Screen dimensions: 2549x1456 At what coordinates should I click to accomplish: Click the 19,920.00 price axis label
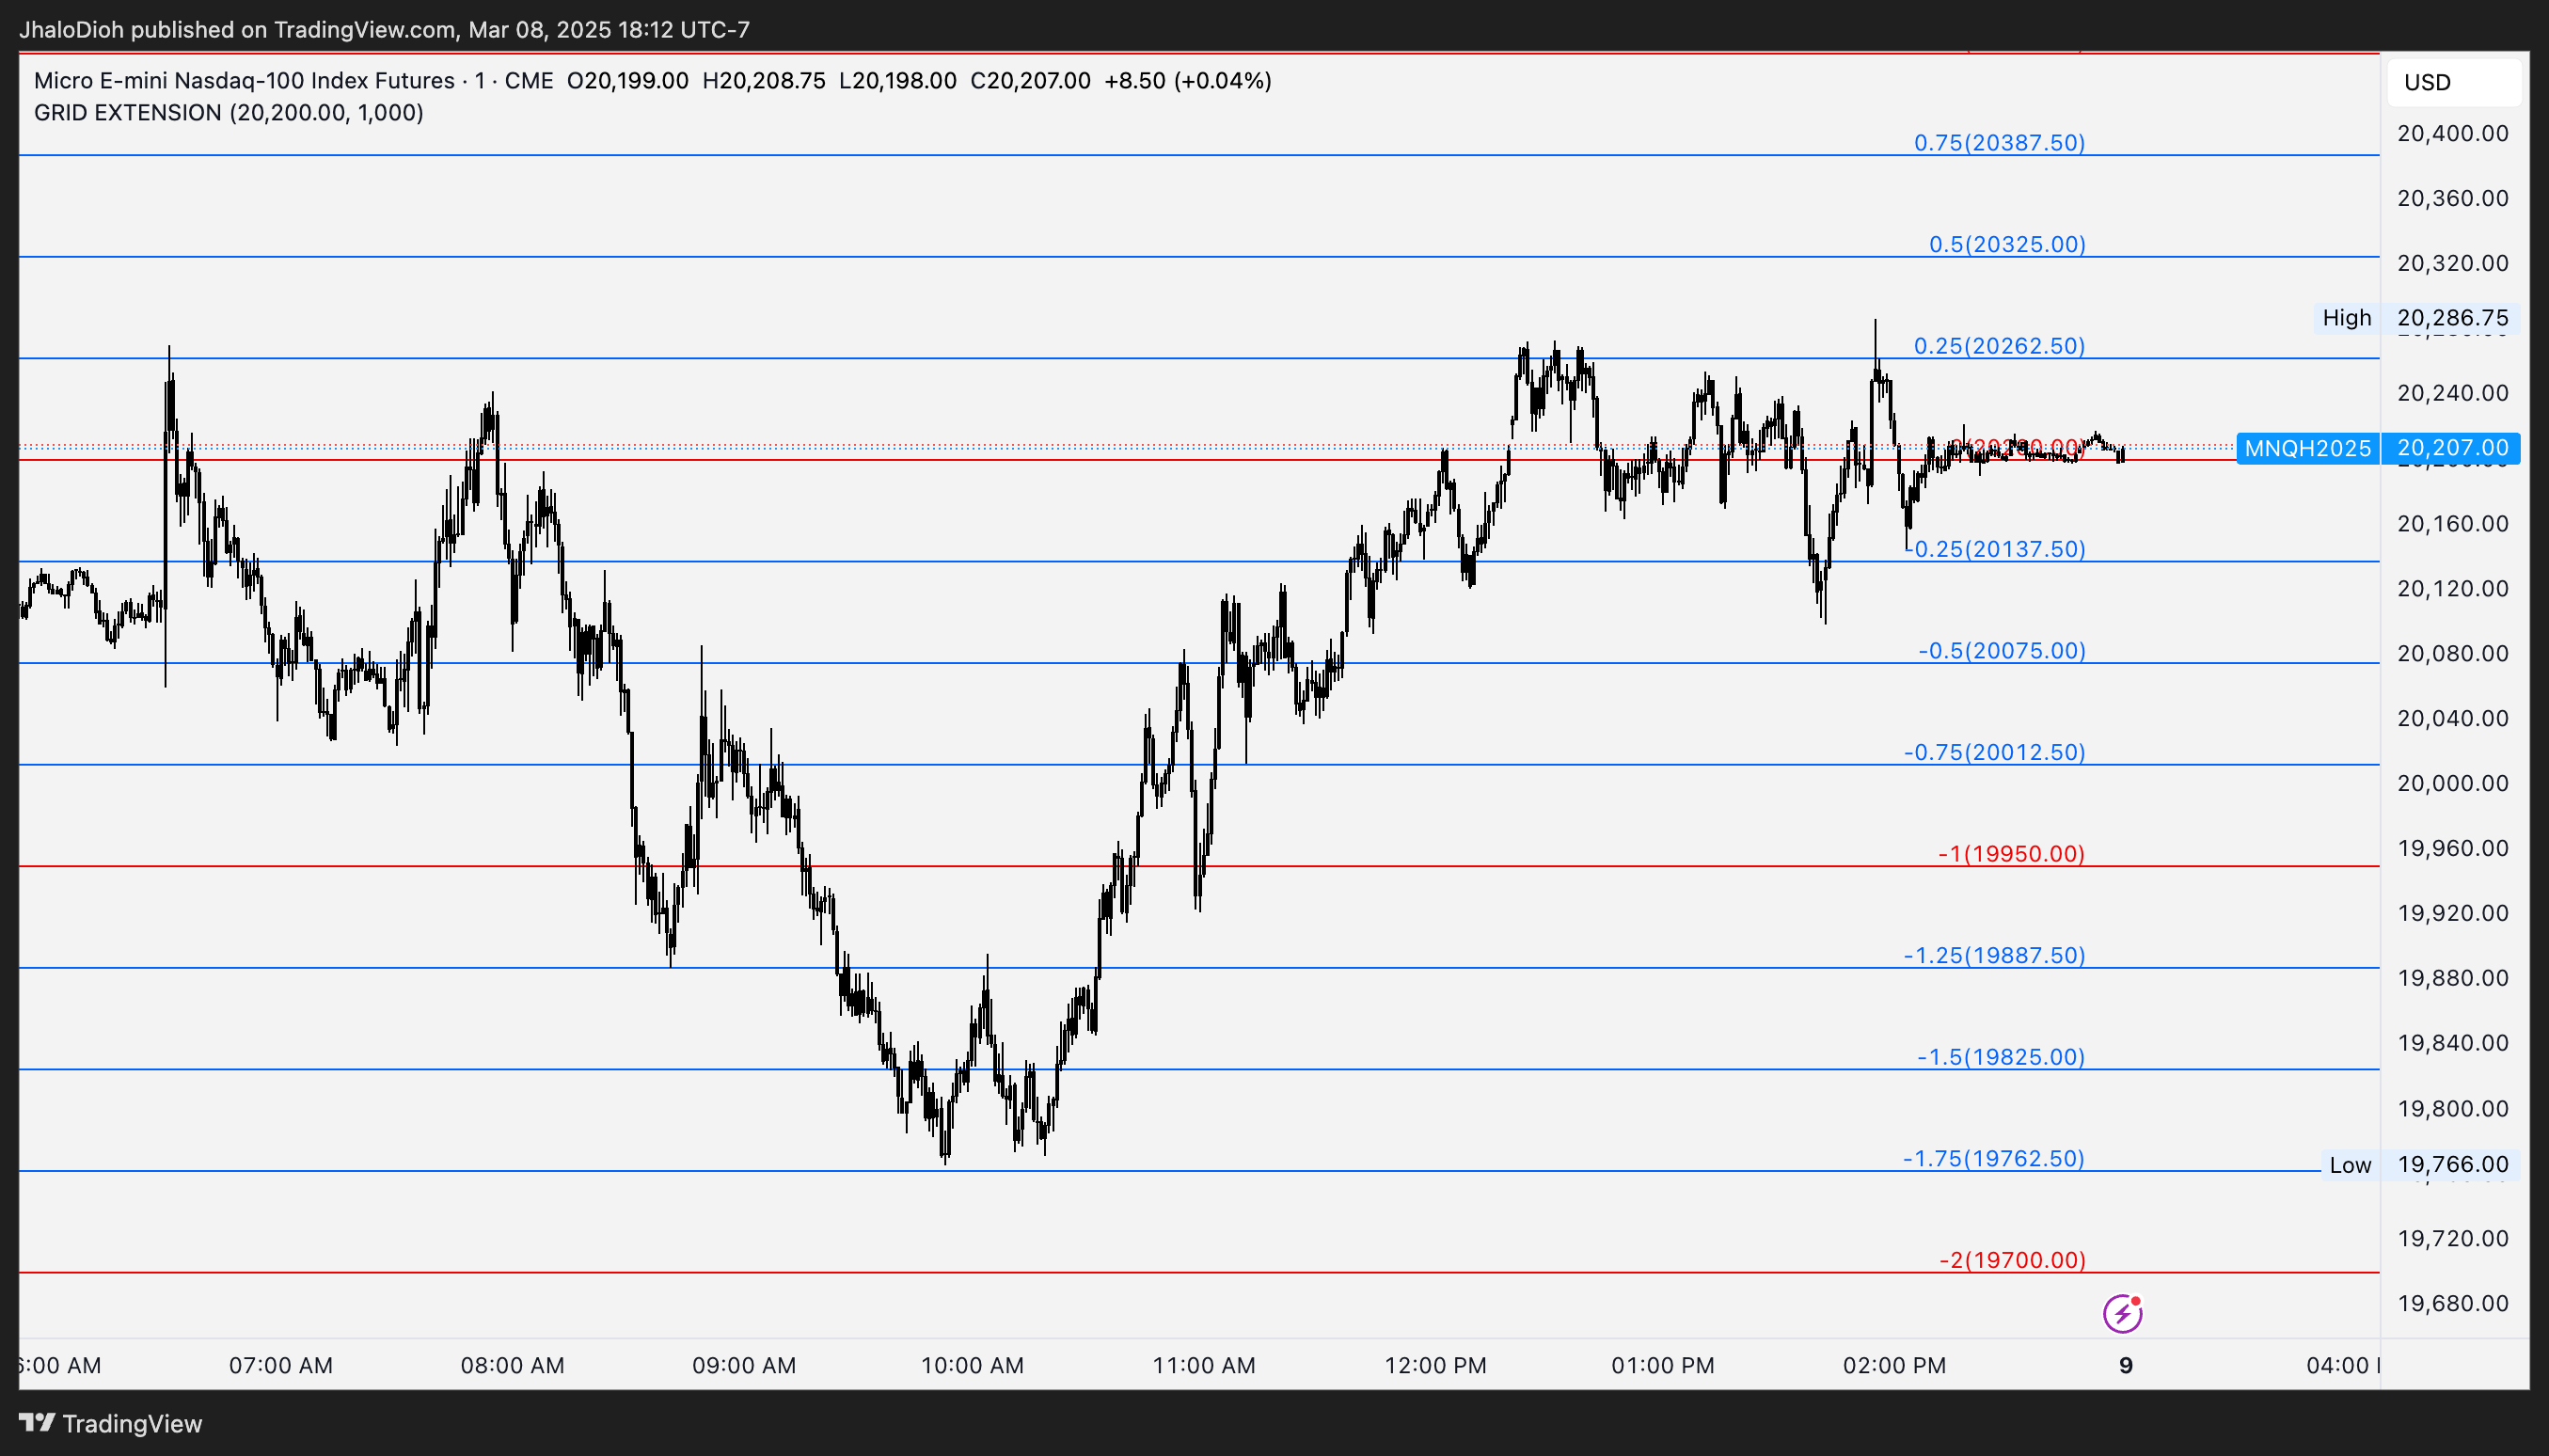pos(2453,913)
